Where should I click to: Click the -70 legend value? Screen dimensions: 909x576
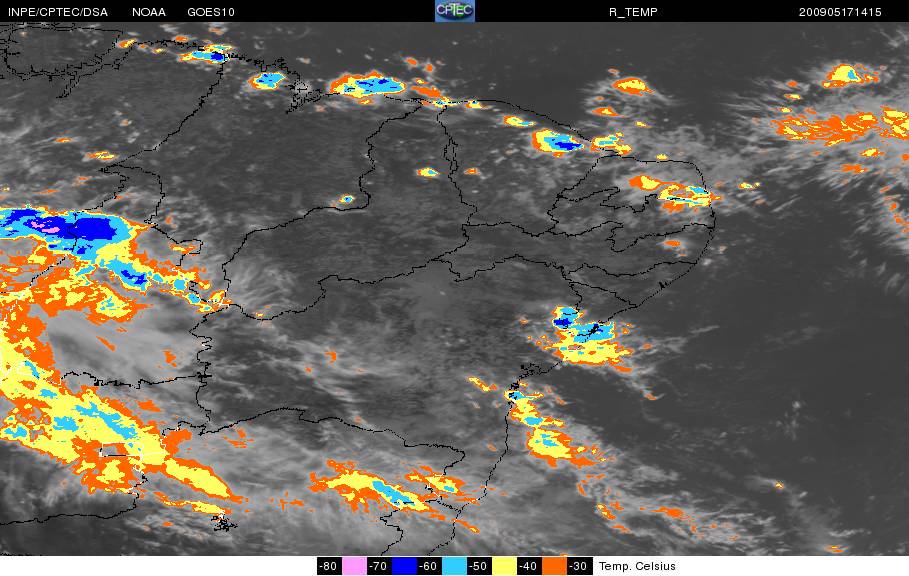coord(379,566)
